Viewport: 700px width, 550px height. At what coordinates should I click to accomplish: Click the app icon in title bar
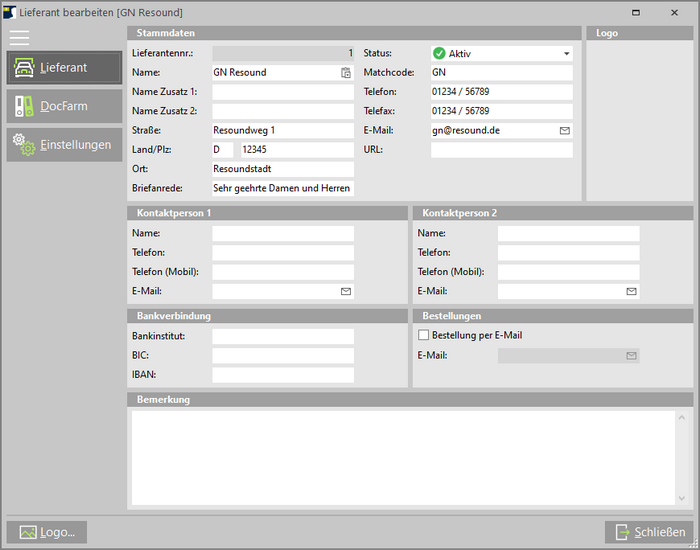click(x=9, y=12)
